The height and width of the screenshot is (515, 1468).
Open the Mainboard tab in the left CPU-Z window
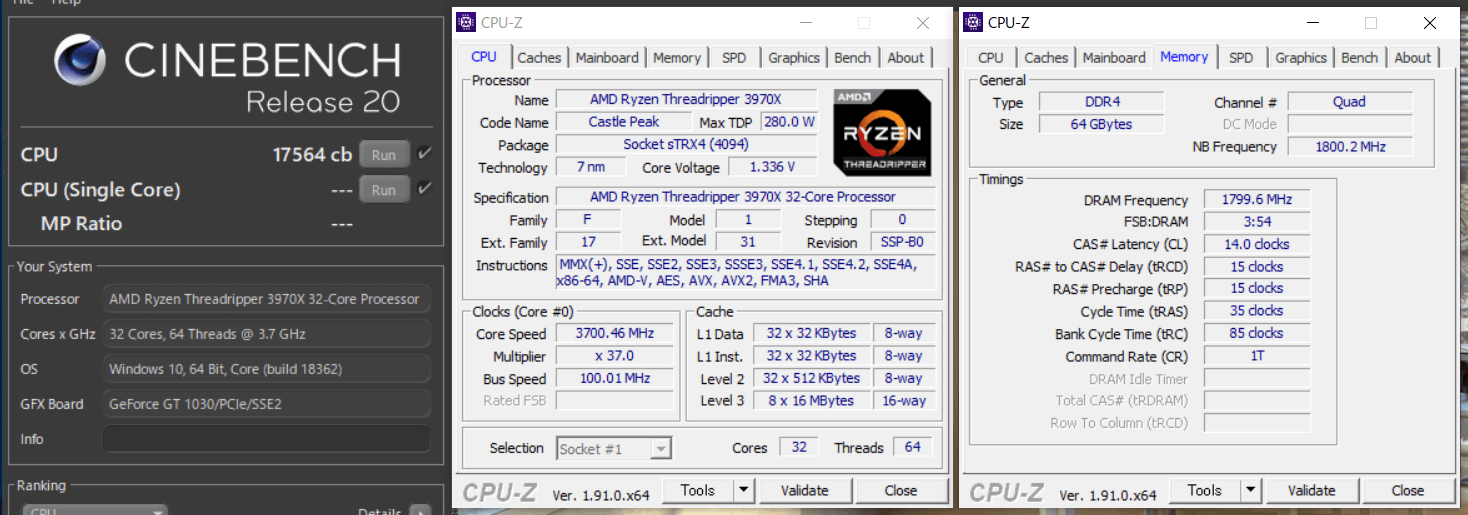point(607,58)
